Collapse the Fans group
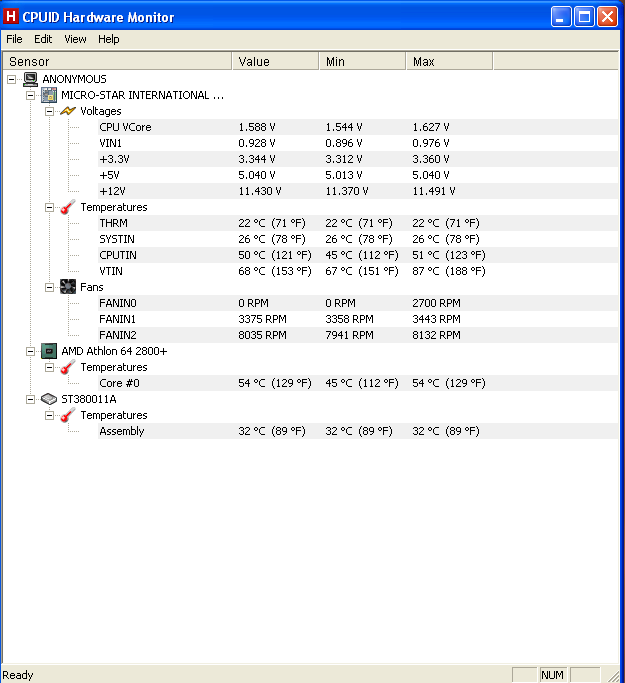This screenshot has width=625, height=683. tap(50, 287)
